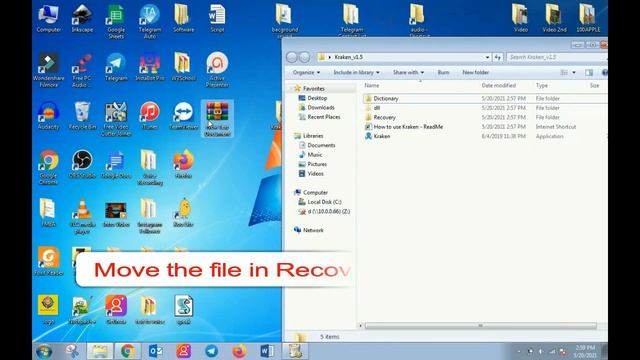The height and width of the screenshot is (360, 640).
Task: Open the Foxit Reader desktop shortcut
Action: click(49, 261)
